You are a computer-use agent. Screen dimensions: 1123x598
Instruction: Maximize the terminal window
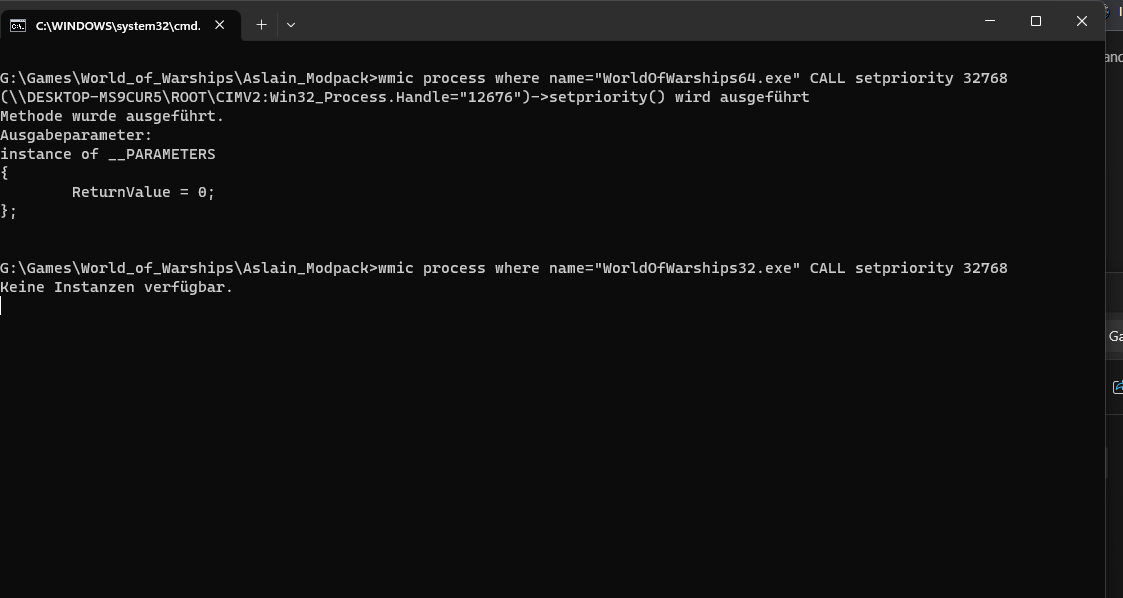pos(1036,21)
